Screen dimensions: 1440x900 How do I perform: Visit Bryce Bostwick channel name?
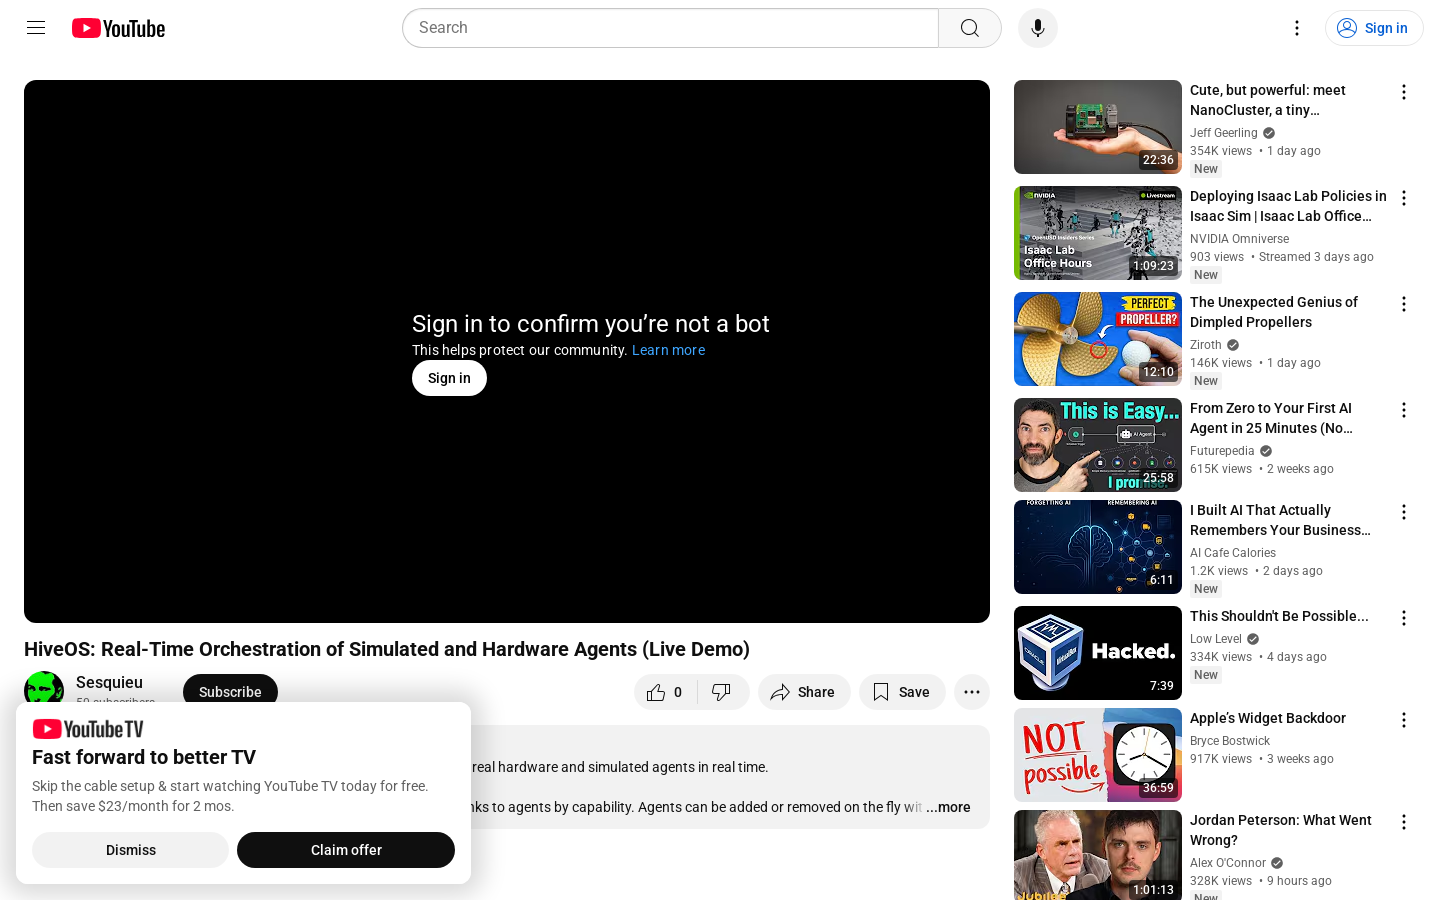point(1230,741)
